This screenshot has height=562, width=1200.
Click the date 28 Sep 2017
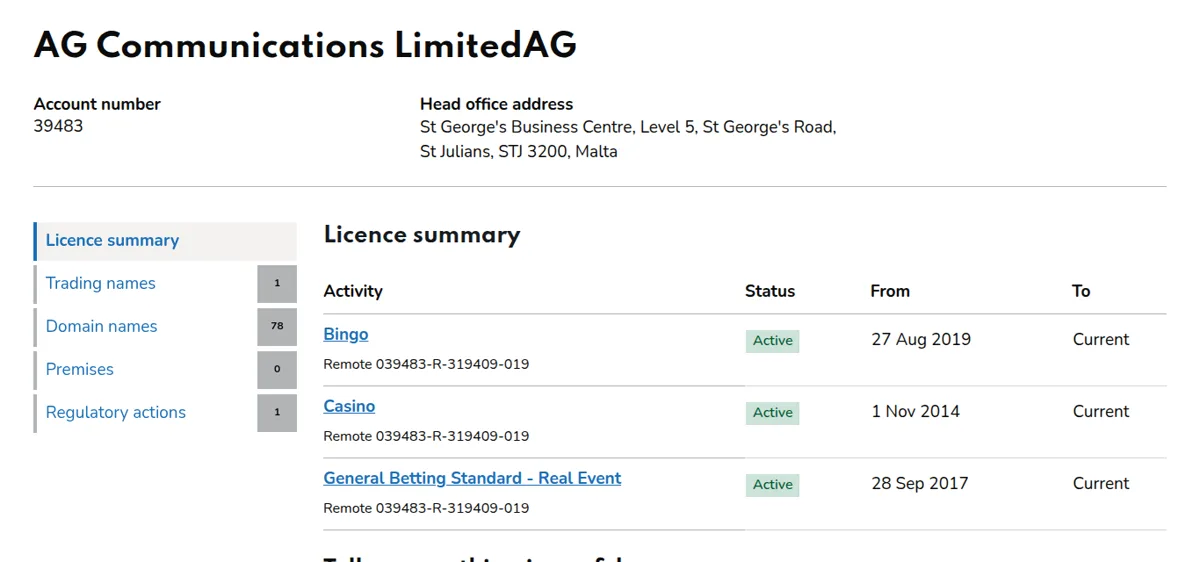pos(920,483)
